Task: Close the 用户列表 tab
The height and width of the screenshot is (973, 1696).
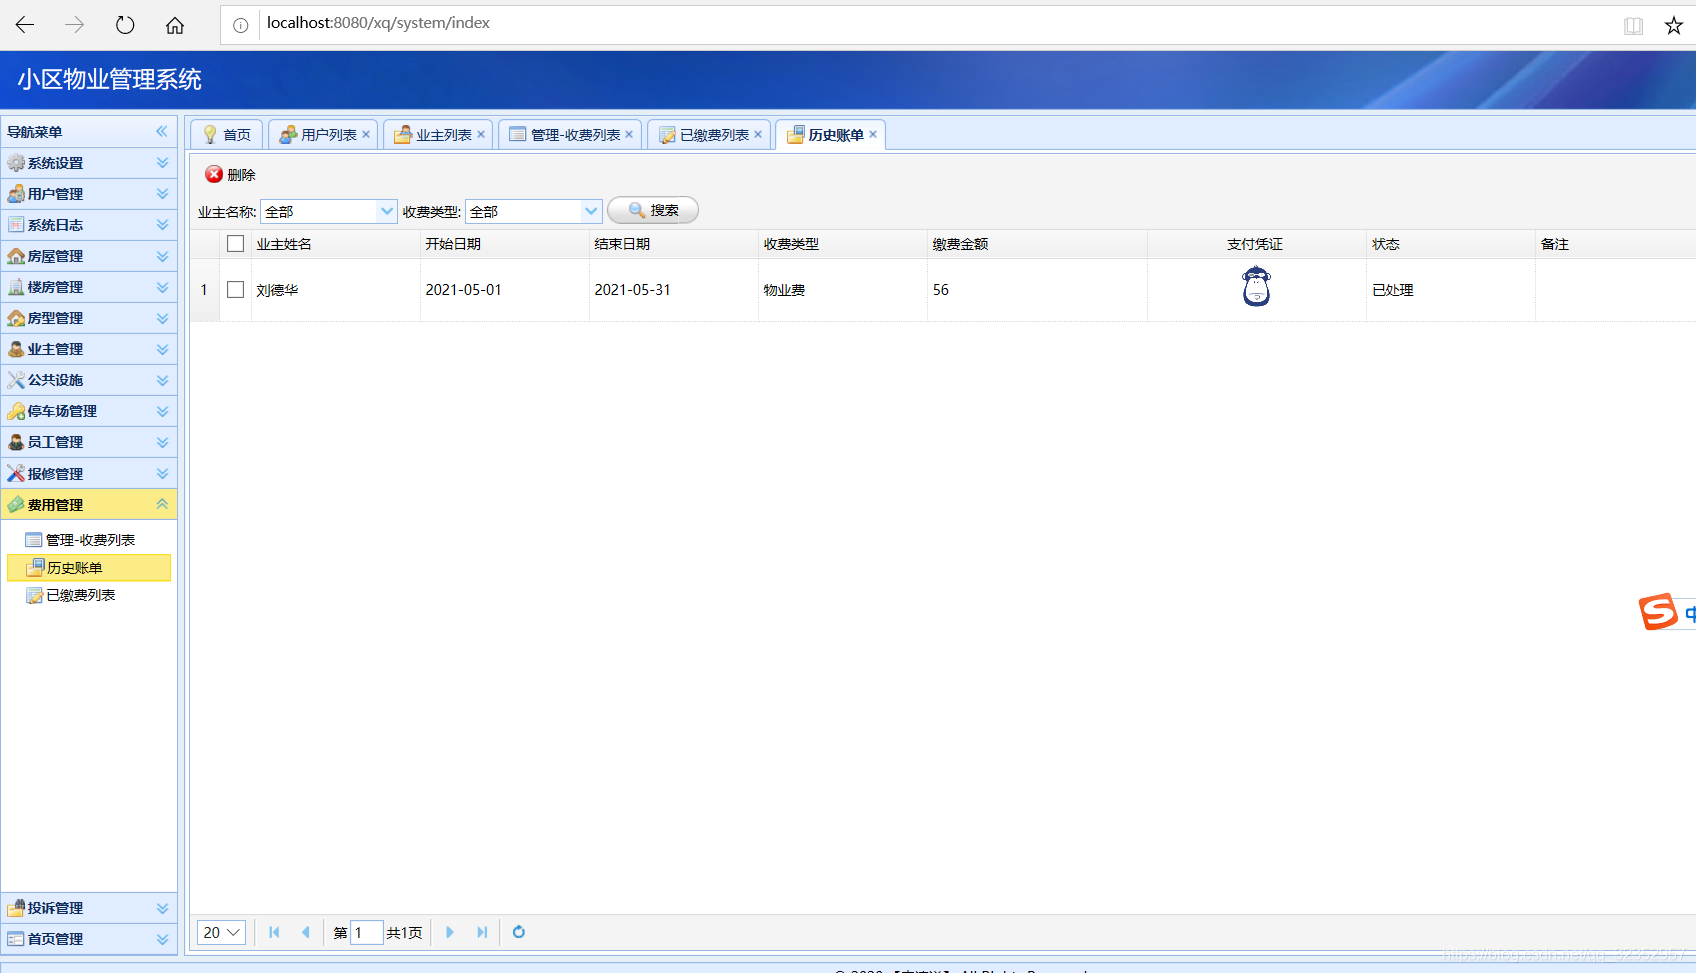Action: pos(366,135)
